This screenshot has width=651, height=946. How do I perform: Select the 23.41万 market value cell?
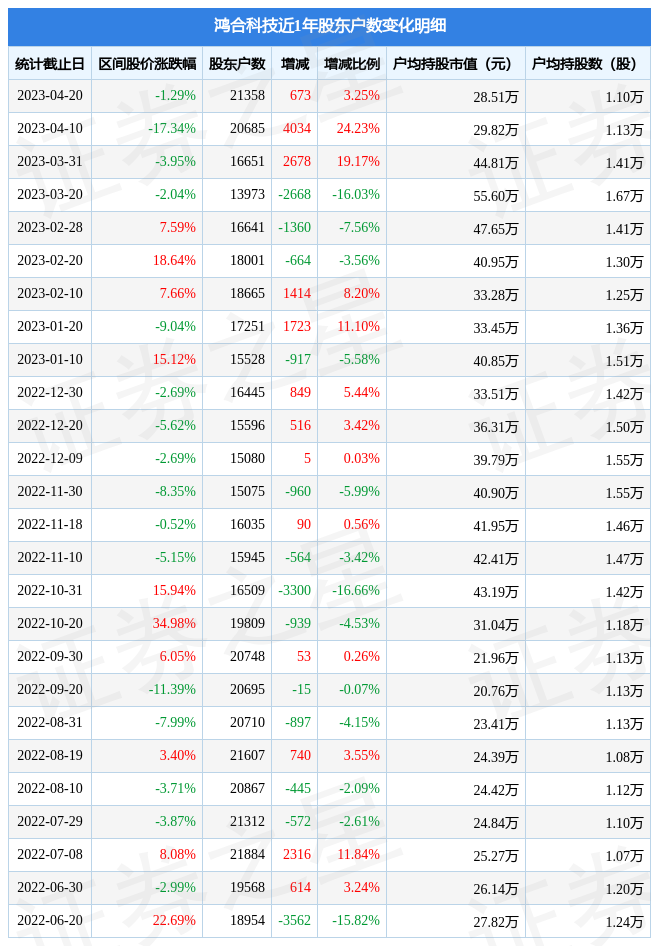pos(496,724)
